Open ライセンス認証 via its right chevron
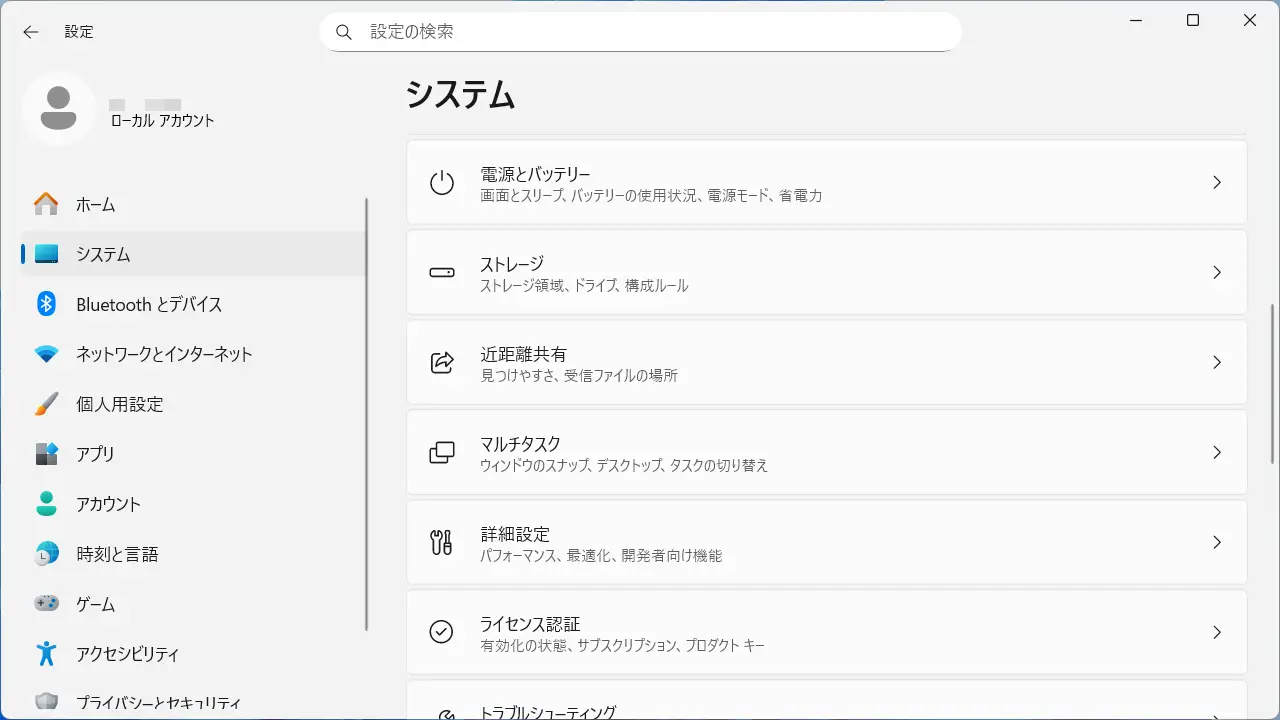 point(1216,632)
